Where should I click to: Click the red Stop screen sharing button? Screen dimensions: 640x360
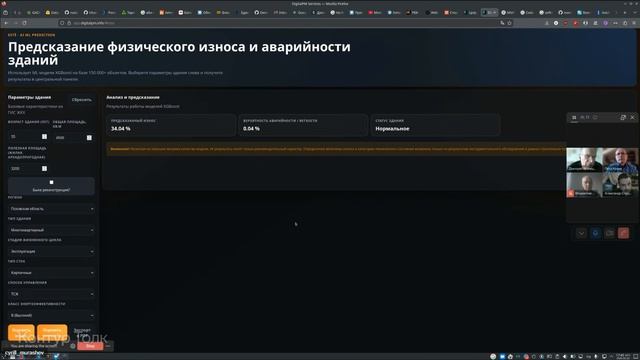click(x=90, y=346)
